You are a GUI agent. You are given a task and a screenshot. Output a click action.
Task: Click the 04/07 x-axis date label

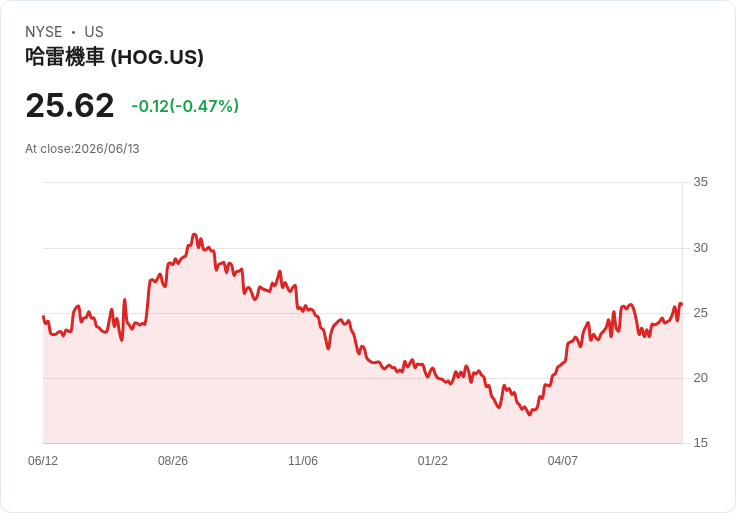pos(562,461)
